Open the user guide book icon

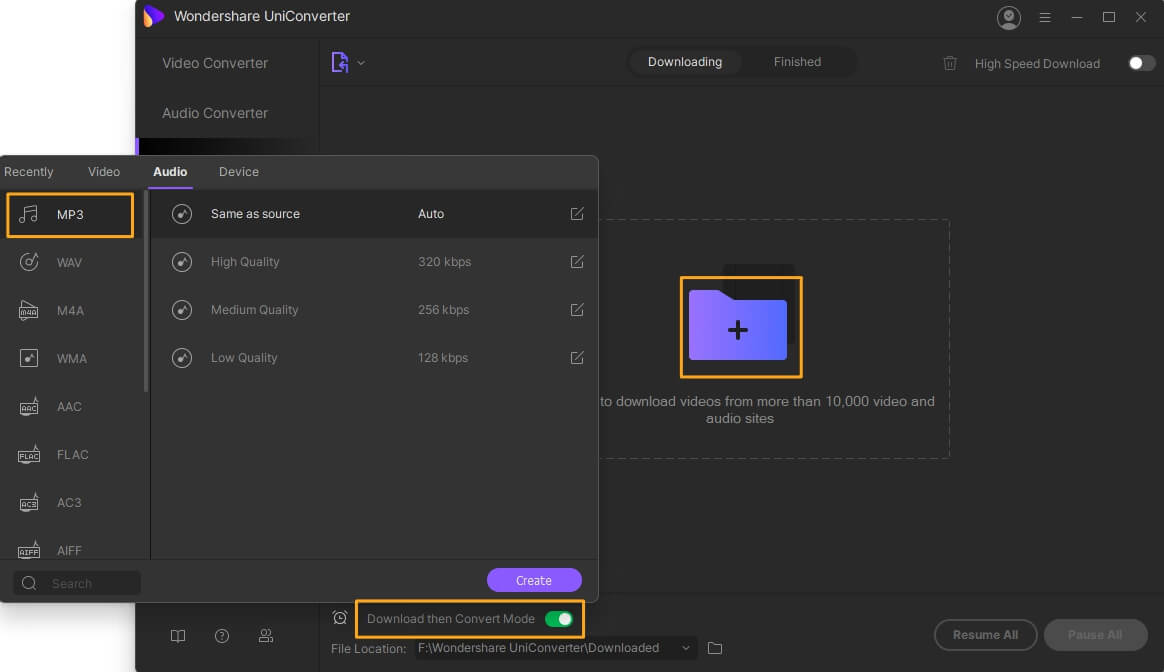pos(178,636)
